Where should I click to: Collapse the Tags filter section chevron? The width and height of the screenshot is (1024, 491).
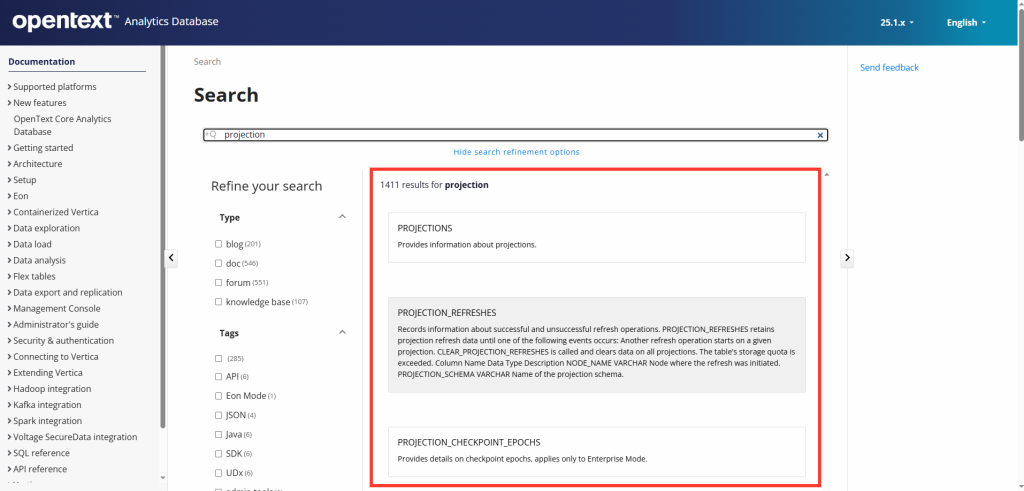click(342, 333)
